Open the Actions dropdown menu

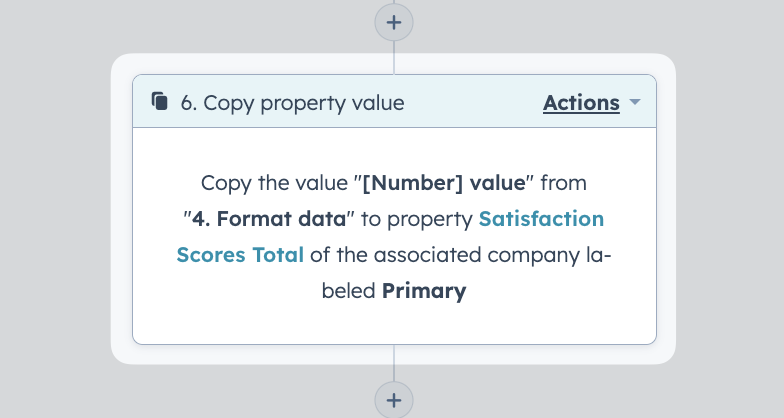click(581, 102)
